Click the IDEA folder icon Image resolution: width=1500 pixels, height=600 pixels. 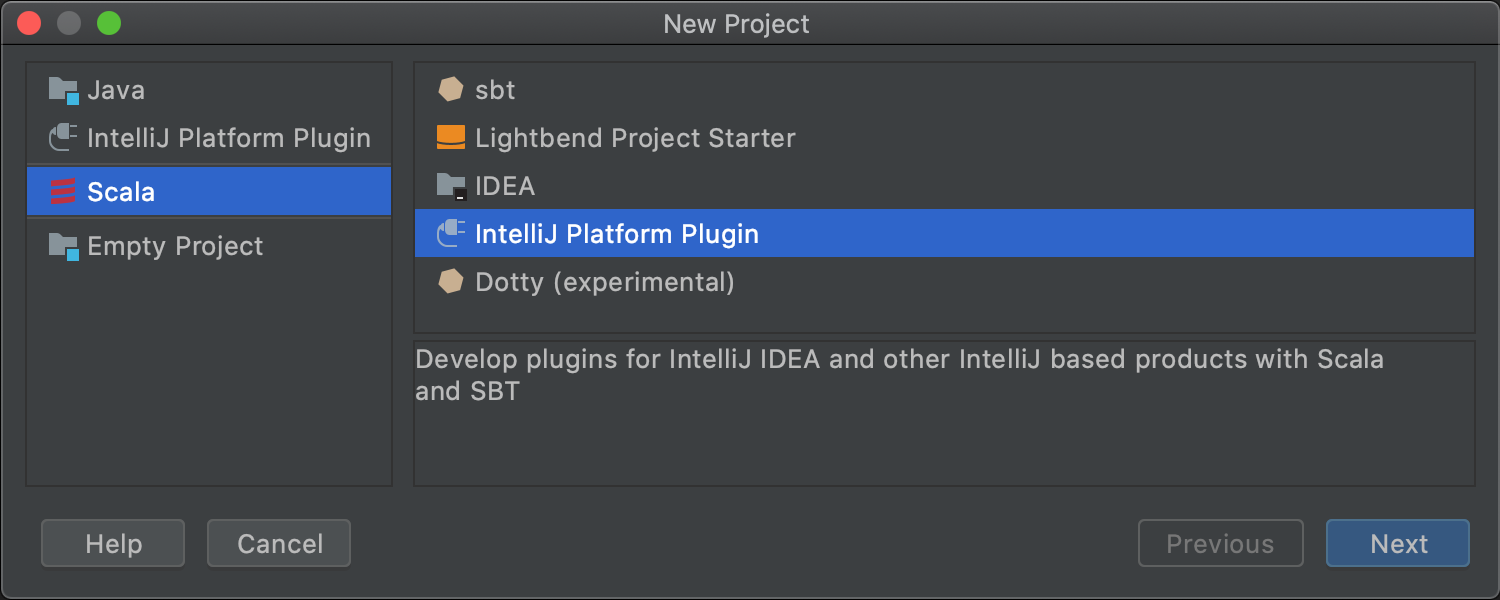click(451, 186)
